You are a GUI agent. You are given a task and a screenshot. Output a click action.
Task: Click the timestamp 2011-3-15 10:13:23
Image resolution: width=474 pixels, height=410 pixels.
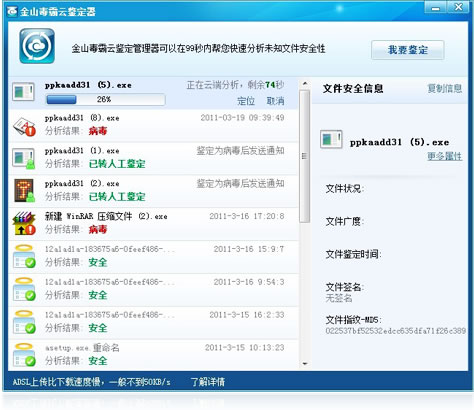point(244,348)
